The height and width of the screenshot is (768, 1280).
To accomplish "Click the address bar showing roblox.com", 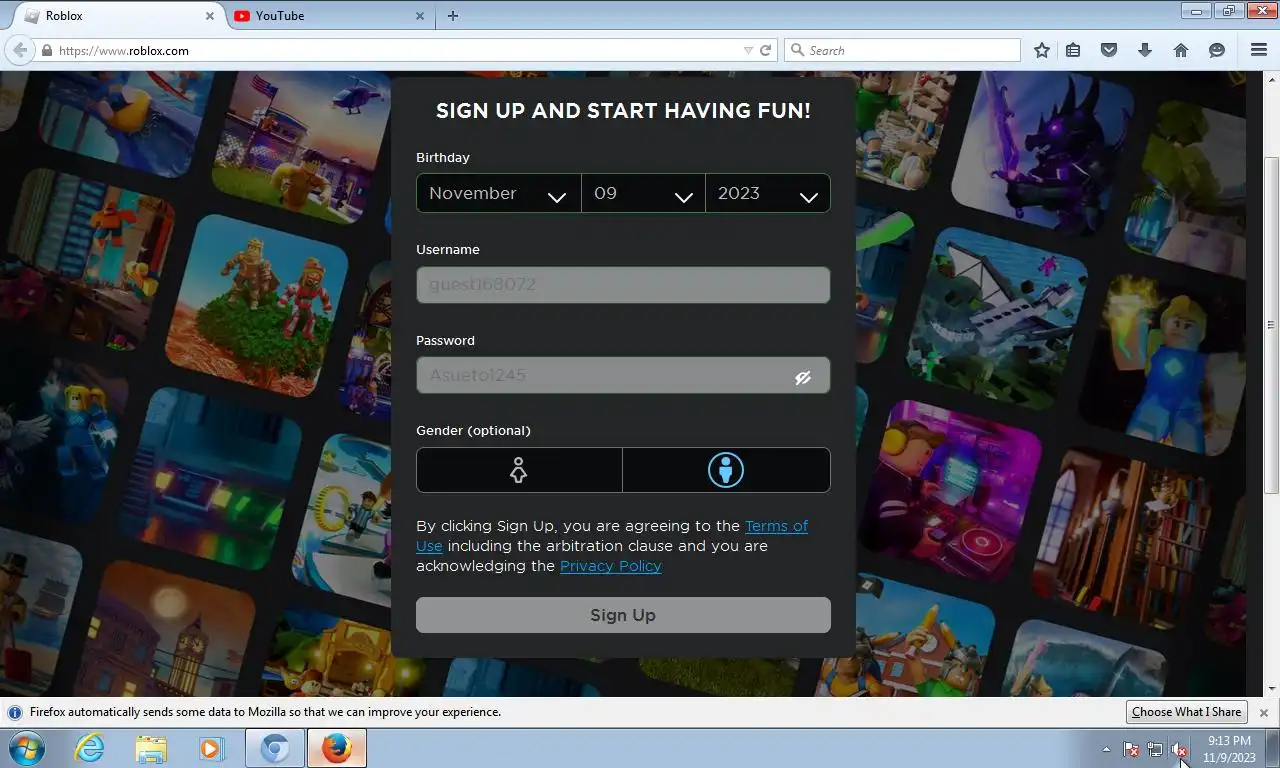I will (x=405, y=50).
